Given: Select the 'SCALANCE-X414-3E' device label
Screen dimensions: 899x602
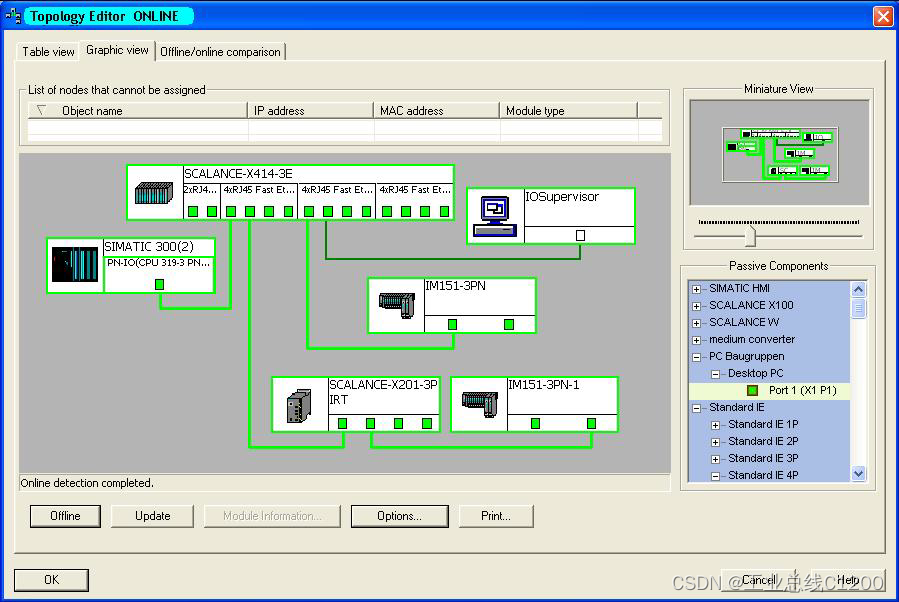Looking at the screenshot, I should click(x=239, y=174).
